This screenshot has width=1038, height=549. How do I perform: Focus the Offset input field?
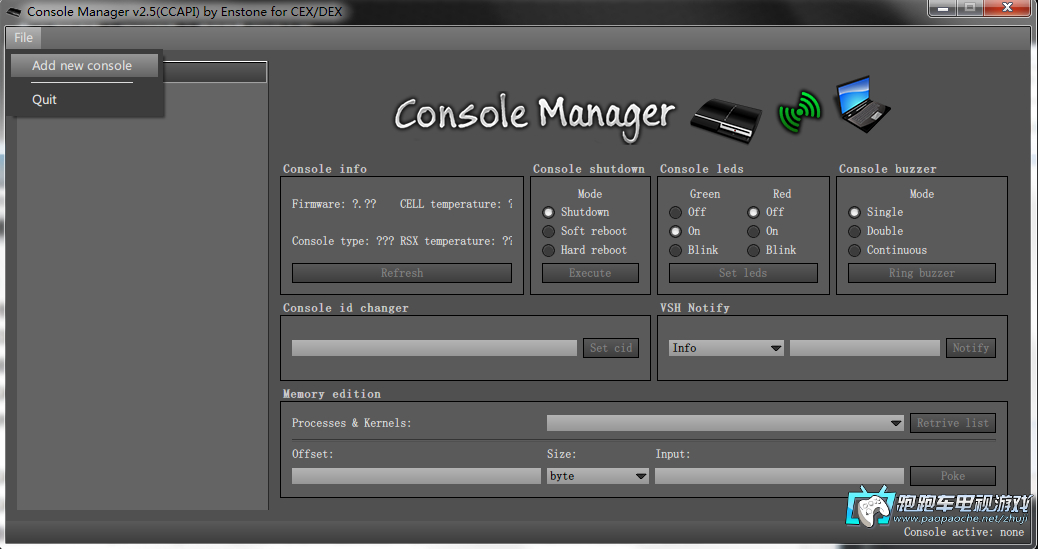pyautogui.click(x=416, y=475)
